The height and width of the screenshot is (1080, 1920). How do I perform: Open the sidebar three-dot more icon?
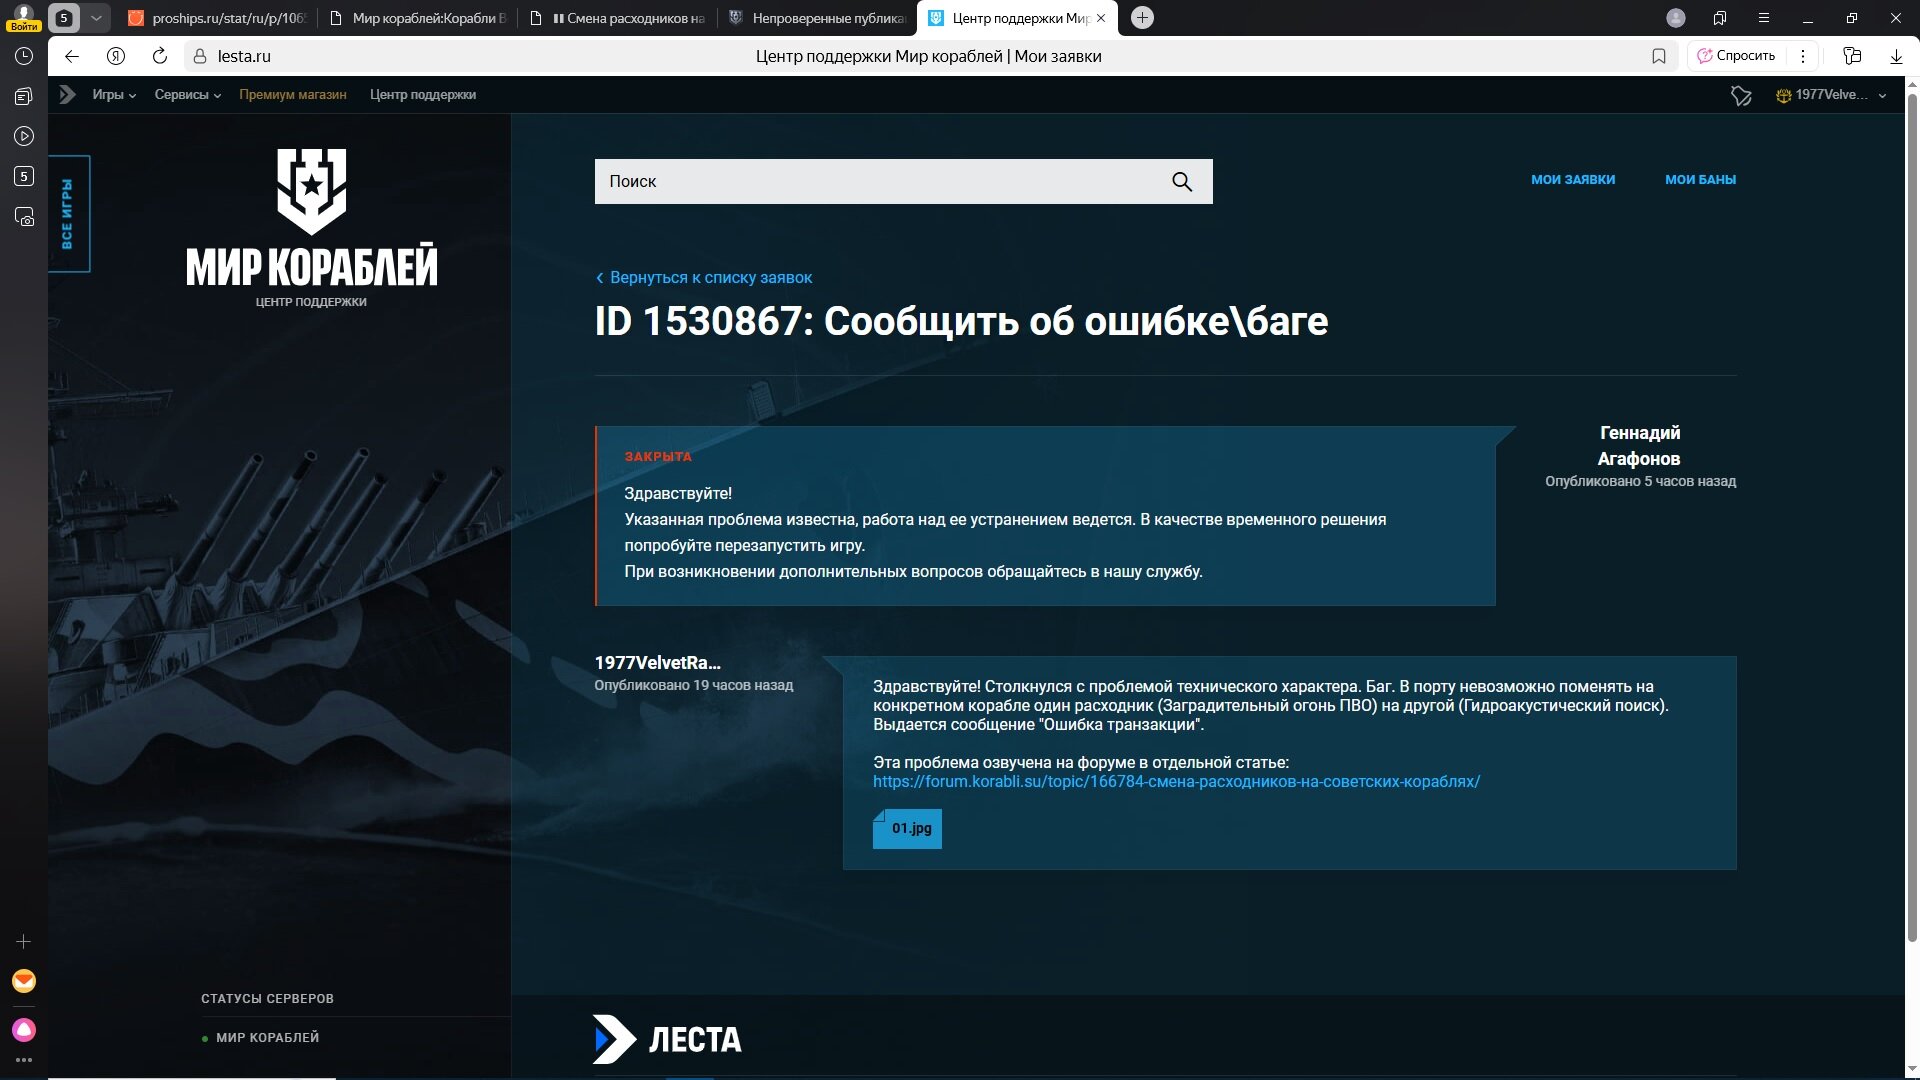click(24, 1060)
